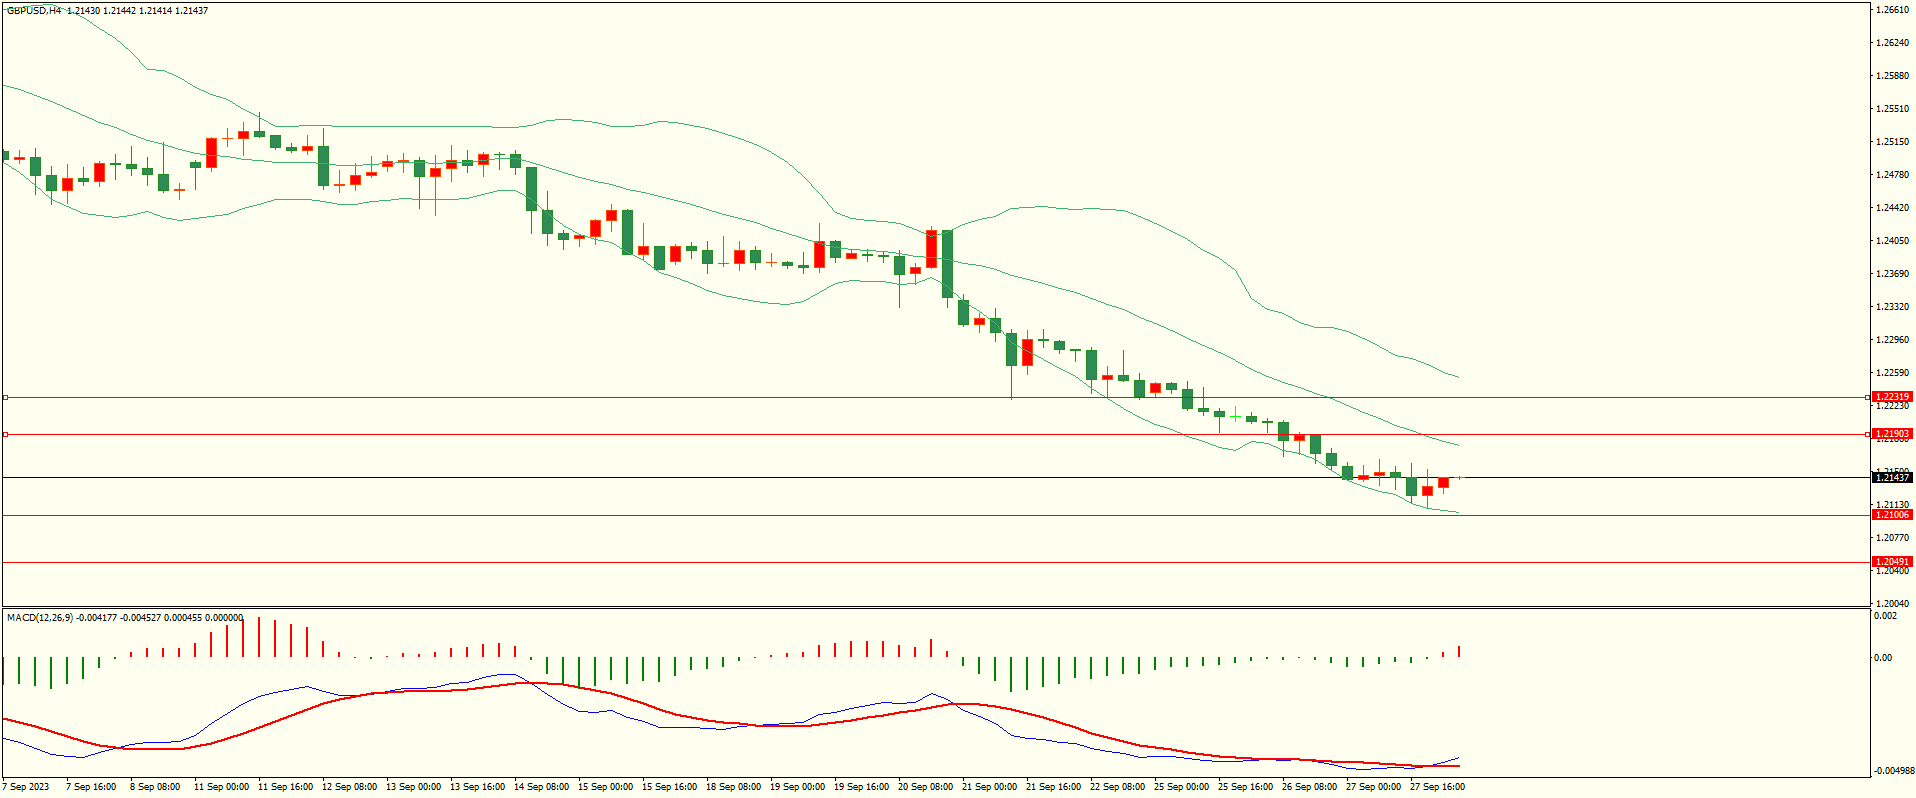The image size is (1916, 798).
Task: Click the 1.21437 current price label
Action: 1891,478
